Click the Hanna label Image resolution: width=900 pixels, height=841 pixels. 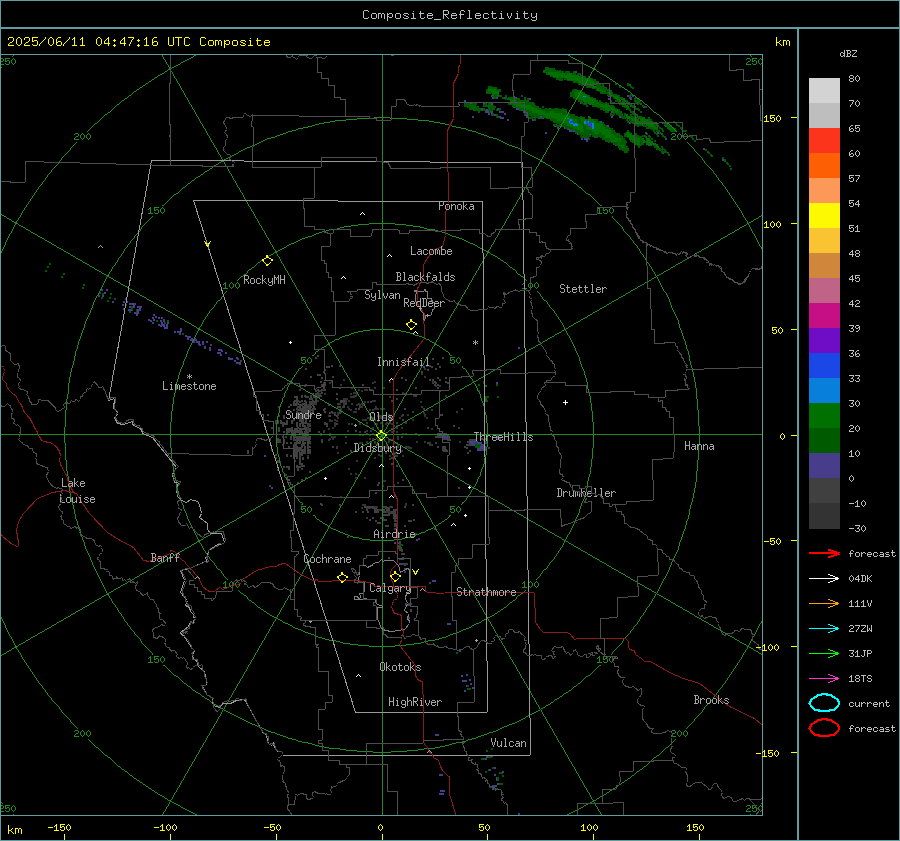click(x=699, y=446)
